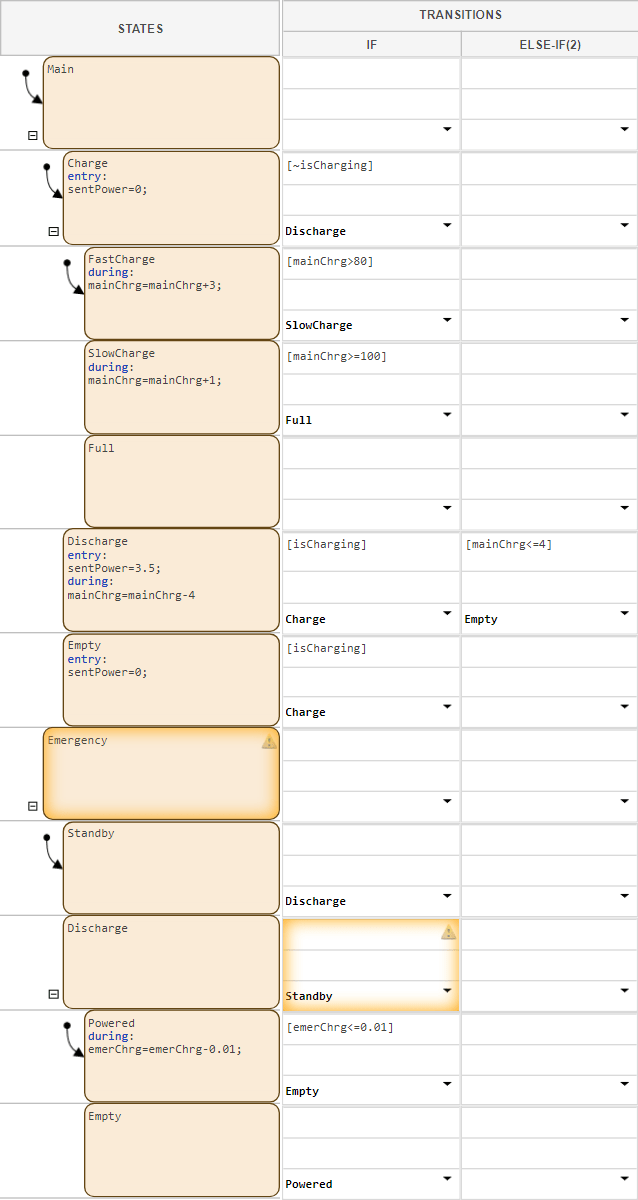Viewport: 638px width, 1200px height.
Task: Click the warning icon on Emergency state
Action: click(x=268, y=742)
